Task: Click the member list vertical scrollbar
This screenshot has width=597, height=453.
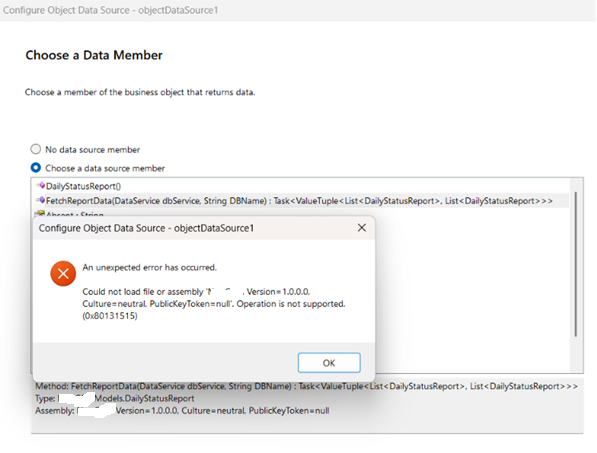Action: click(x=576, y=264)
